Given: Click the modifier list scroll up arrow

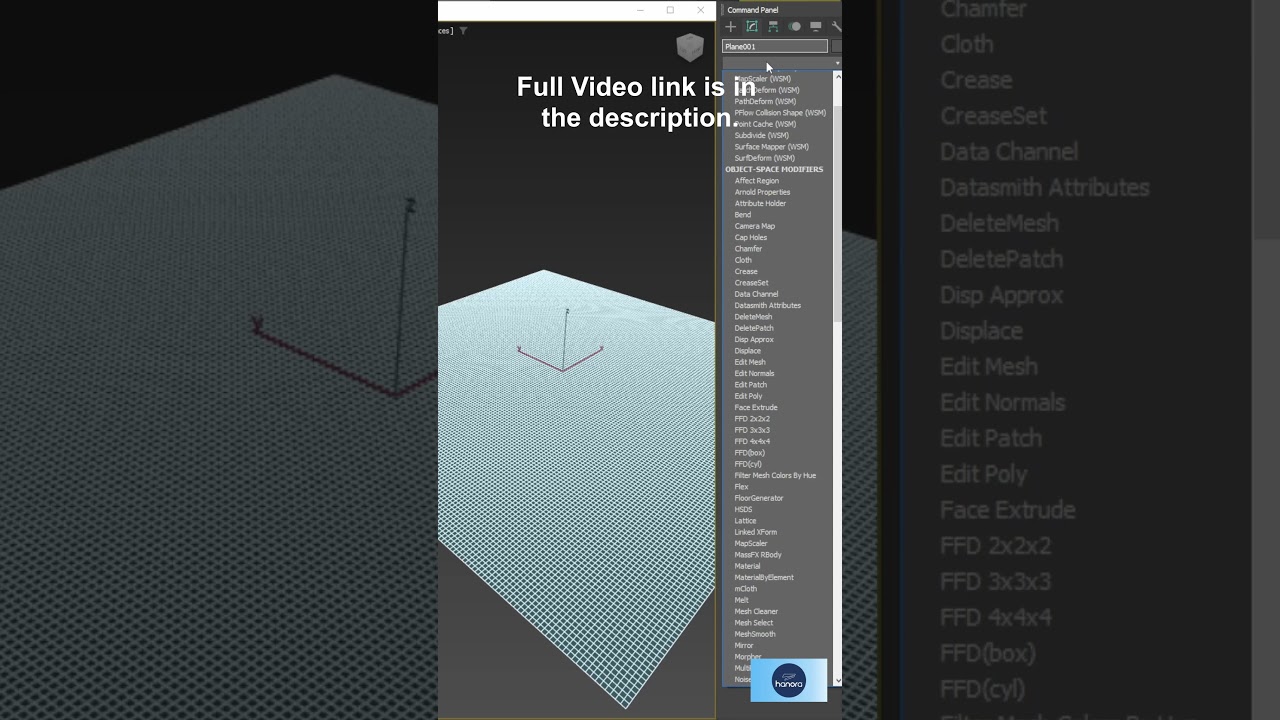Looking at the screenshot, I should pyautogui.click(x=838, y=75).
